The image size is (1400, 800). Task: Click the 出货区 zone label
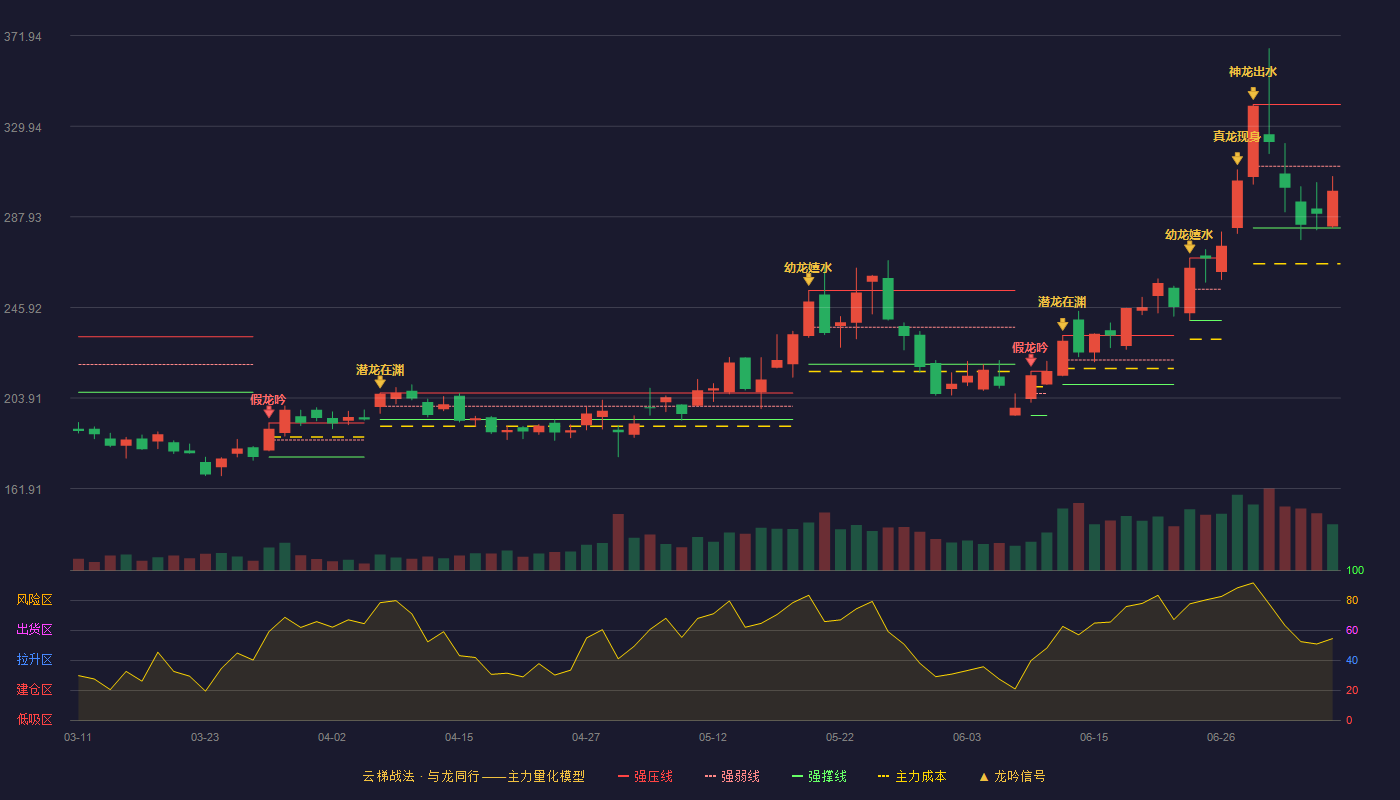point(34,630)
